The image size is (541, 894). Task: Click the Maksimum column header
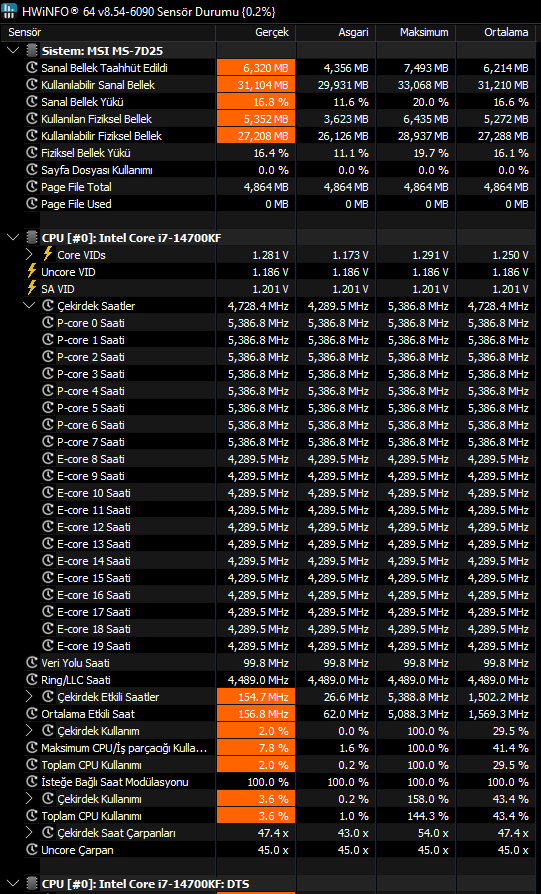[416, 32]
